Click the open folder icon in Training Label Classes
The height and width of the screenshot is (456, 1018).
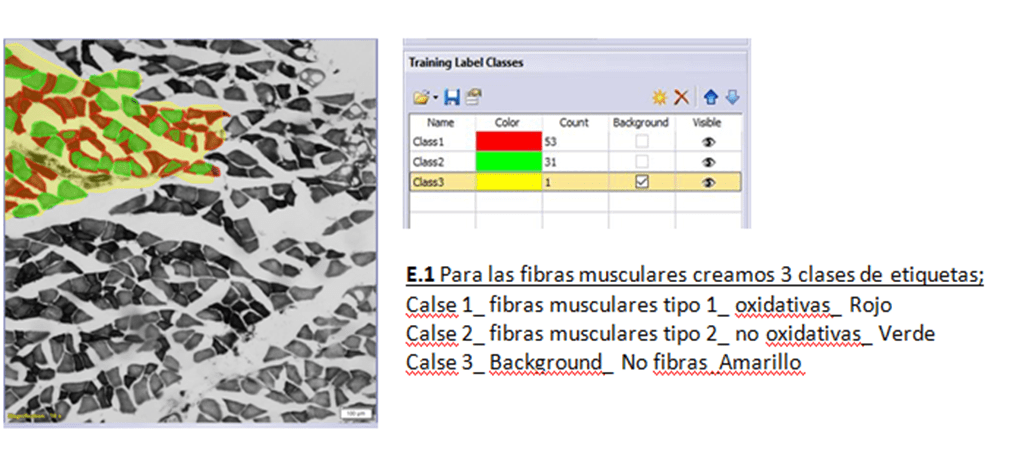tap(420, 97)
